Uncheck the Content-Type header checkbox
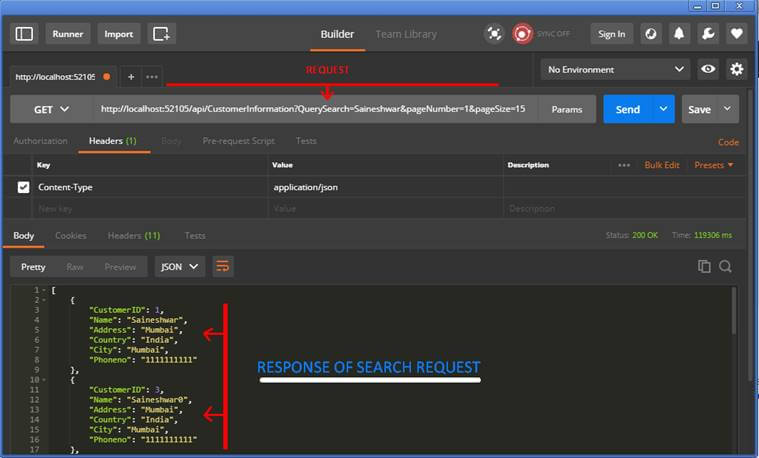Screen dimensions: 759x458 pyautogui.click(x=23, y=187)
